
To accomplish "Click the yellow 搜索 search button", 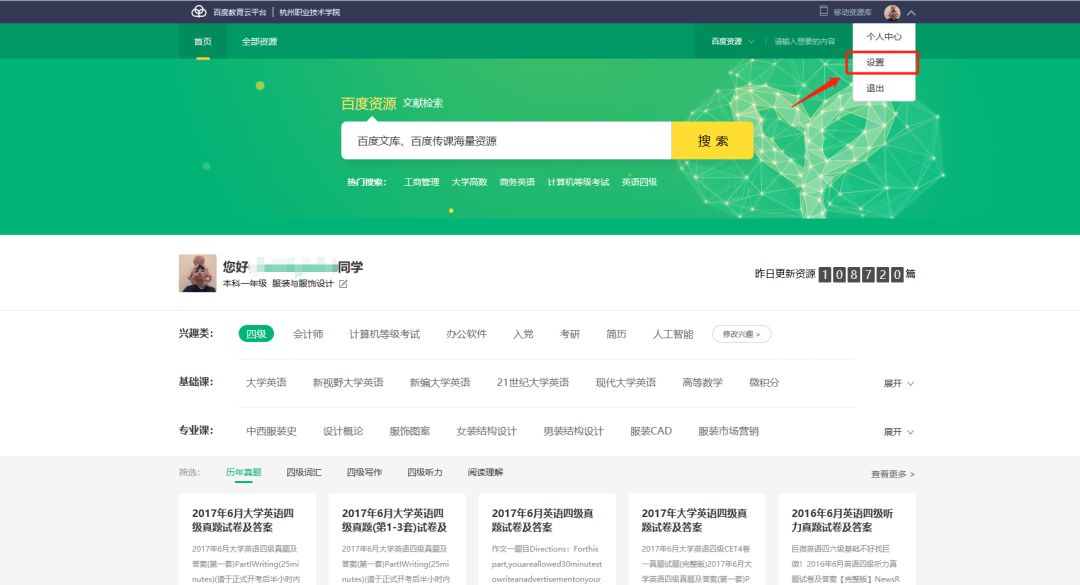I will 712,141.
